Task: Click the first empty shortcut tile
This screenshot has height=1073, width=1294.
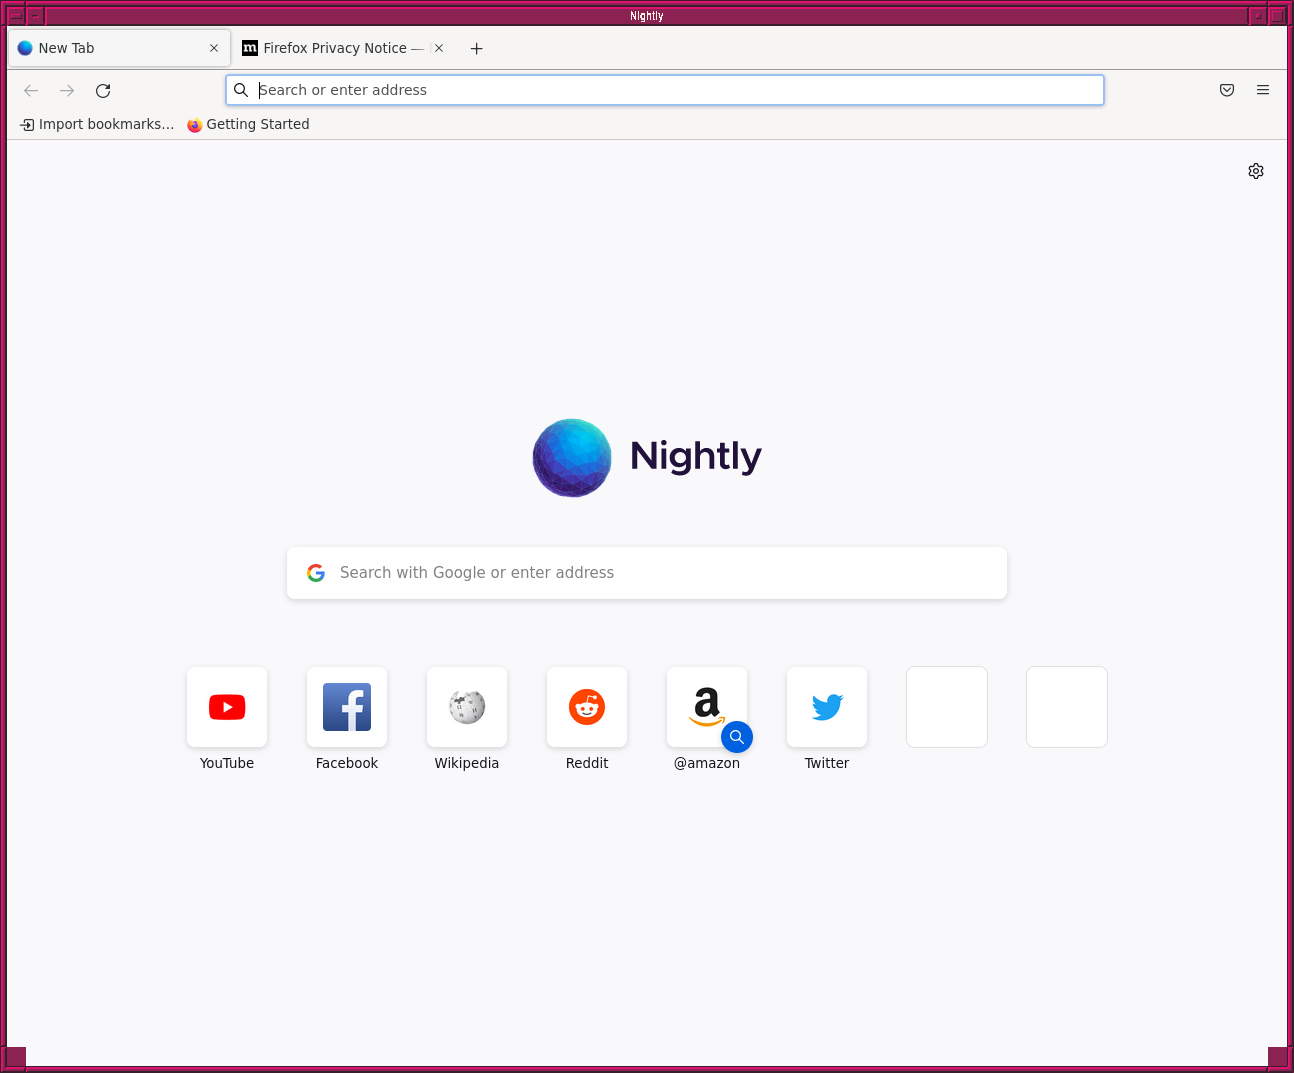Action: [947, 707]
